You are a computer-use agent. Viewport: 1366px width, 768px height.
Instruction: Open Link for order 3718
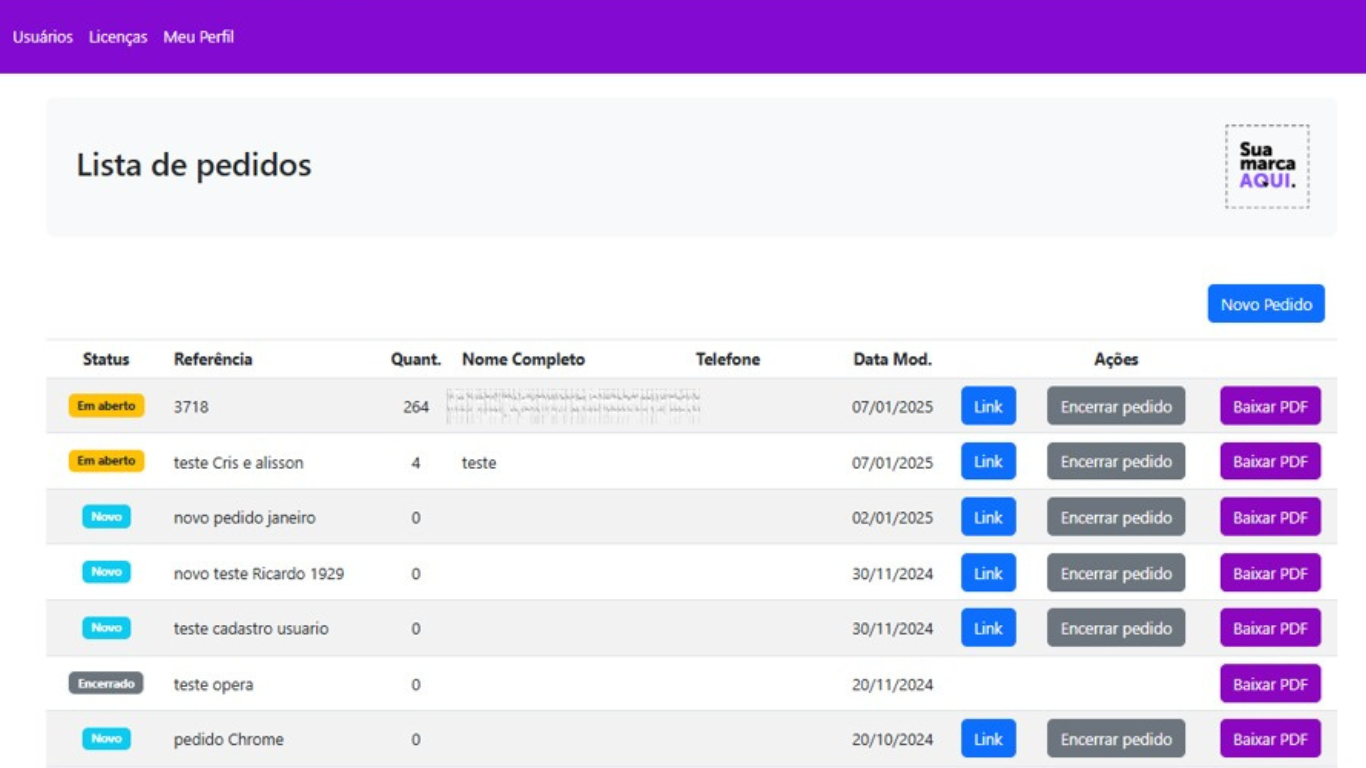[988, 406]
